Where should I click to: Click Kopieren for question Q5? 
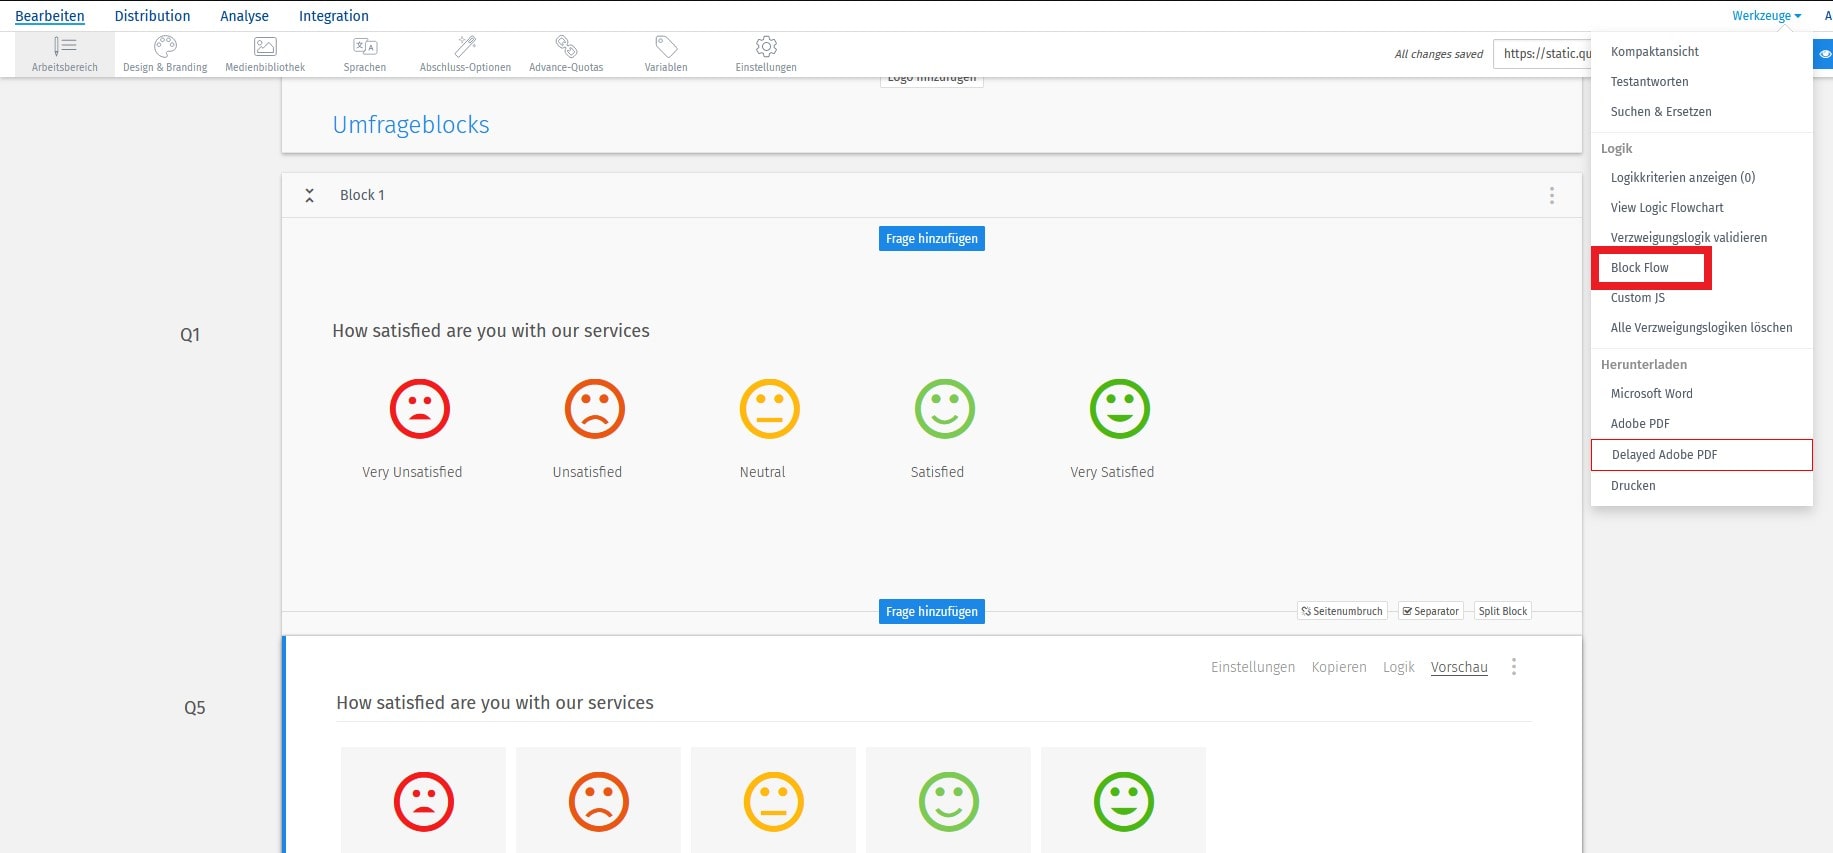click(1339, 667)
